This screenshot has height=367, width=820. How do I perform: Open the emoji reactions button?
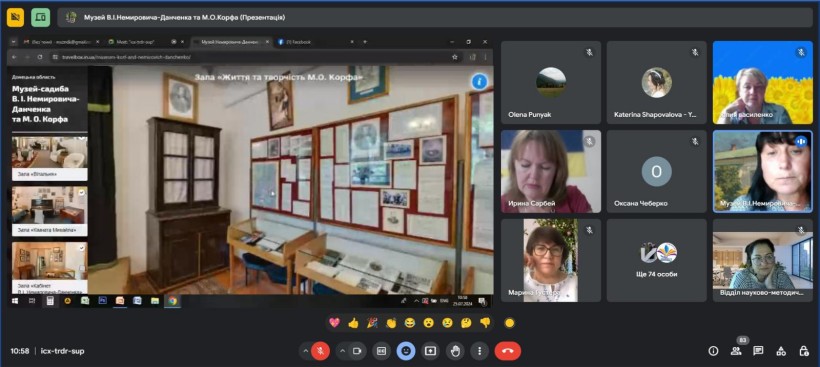(x=406, y=351)
